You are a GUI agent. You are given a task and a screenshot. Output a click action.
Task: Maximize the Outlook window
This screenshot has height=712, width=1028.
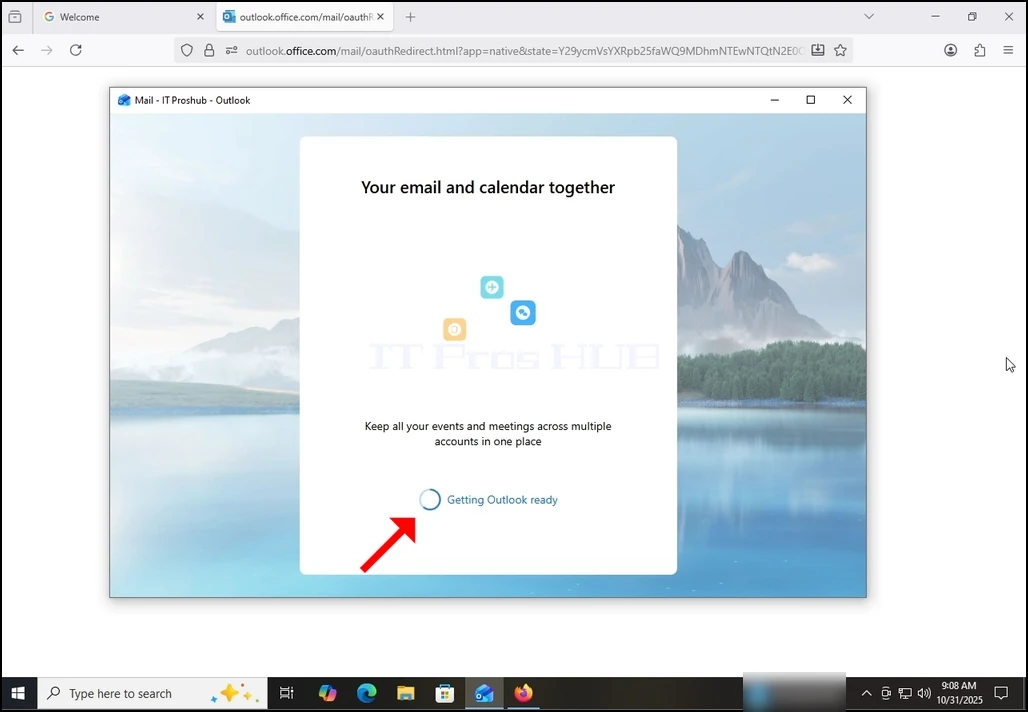tap(811, 100)
